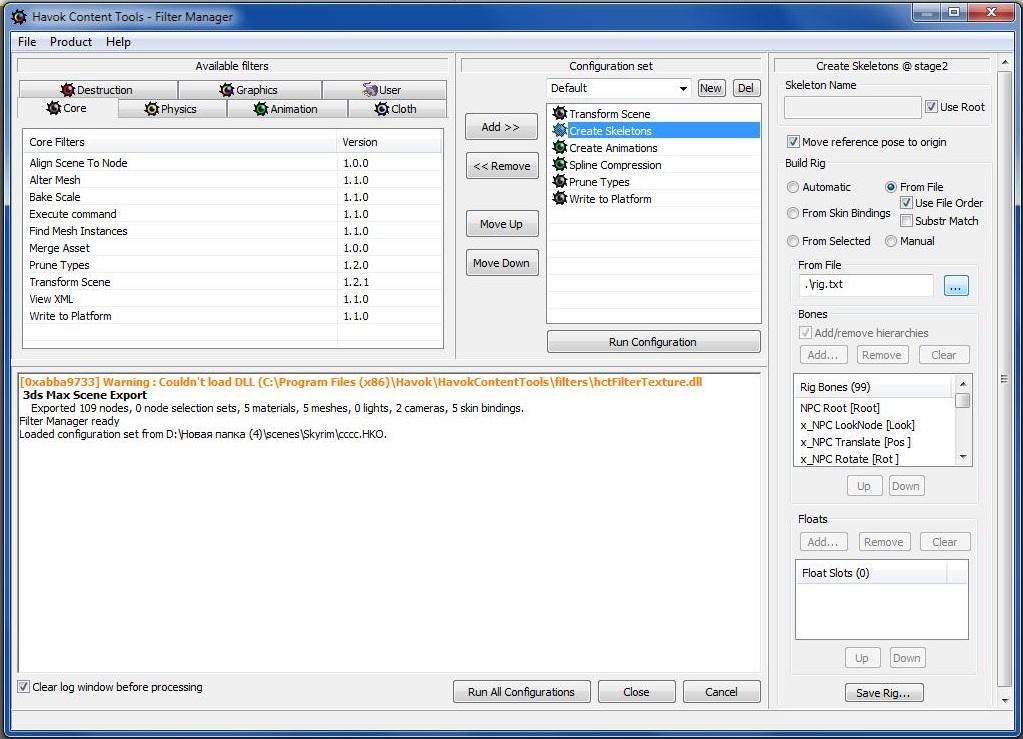Click the Transform Scene filter icon
The height and width of the screenshot is (739, 1023).
coord(559,113)
